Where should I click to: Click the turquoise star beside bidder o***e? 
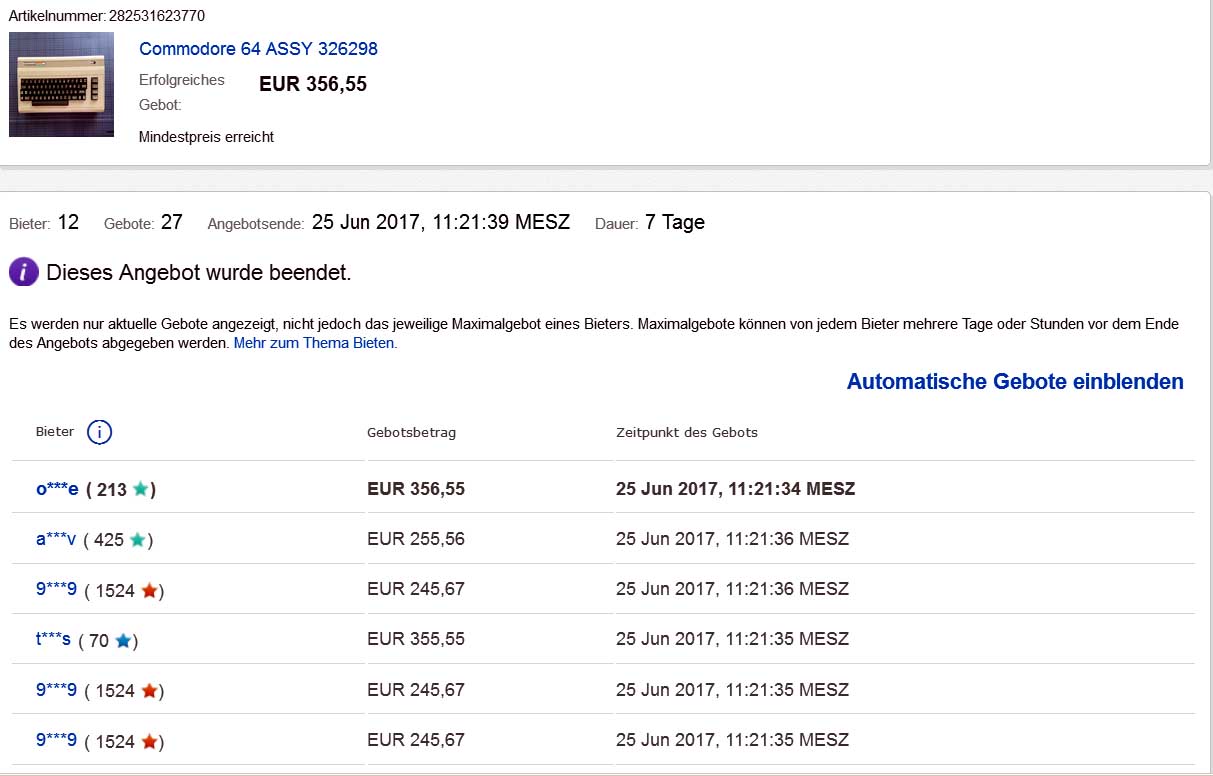point(141,490)
